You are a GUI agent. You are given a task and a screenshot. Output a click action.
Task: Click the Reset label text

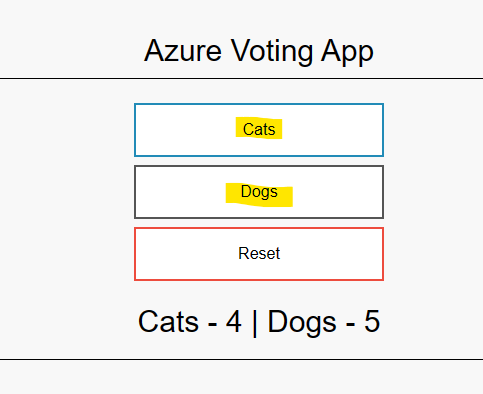coord(259,253)
